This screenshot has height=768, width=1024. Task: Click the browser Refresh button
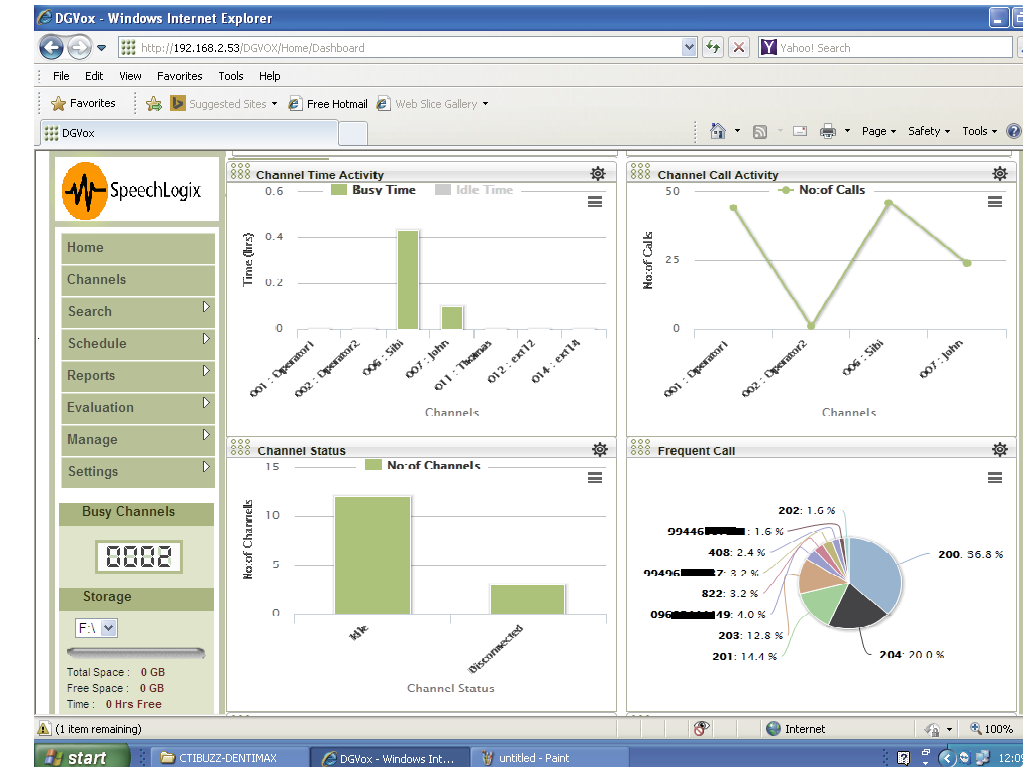(713, 47)
